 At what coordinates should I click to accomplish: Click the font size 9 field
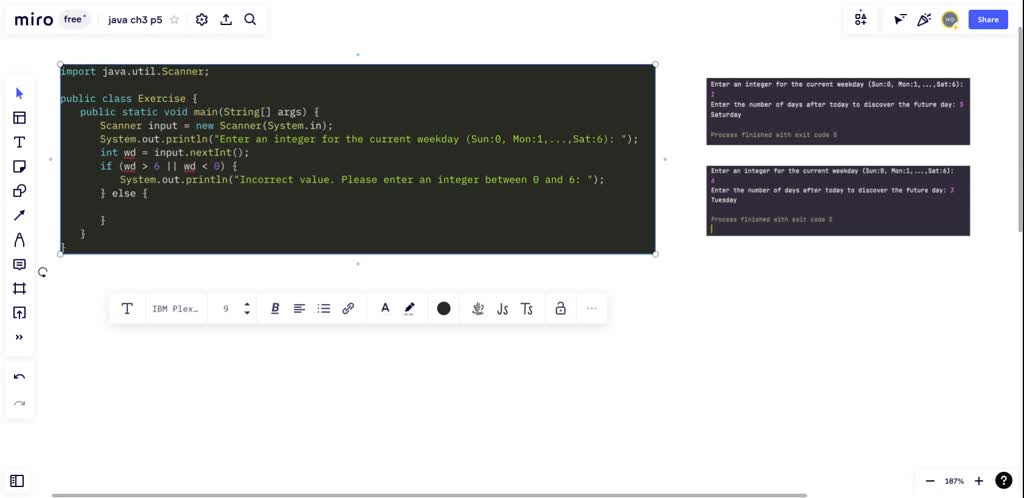tap(226, 309)
